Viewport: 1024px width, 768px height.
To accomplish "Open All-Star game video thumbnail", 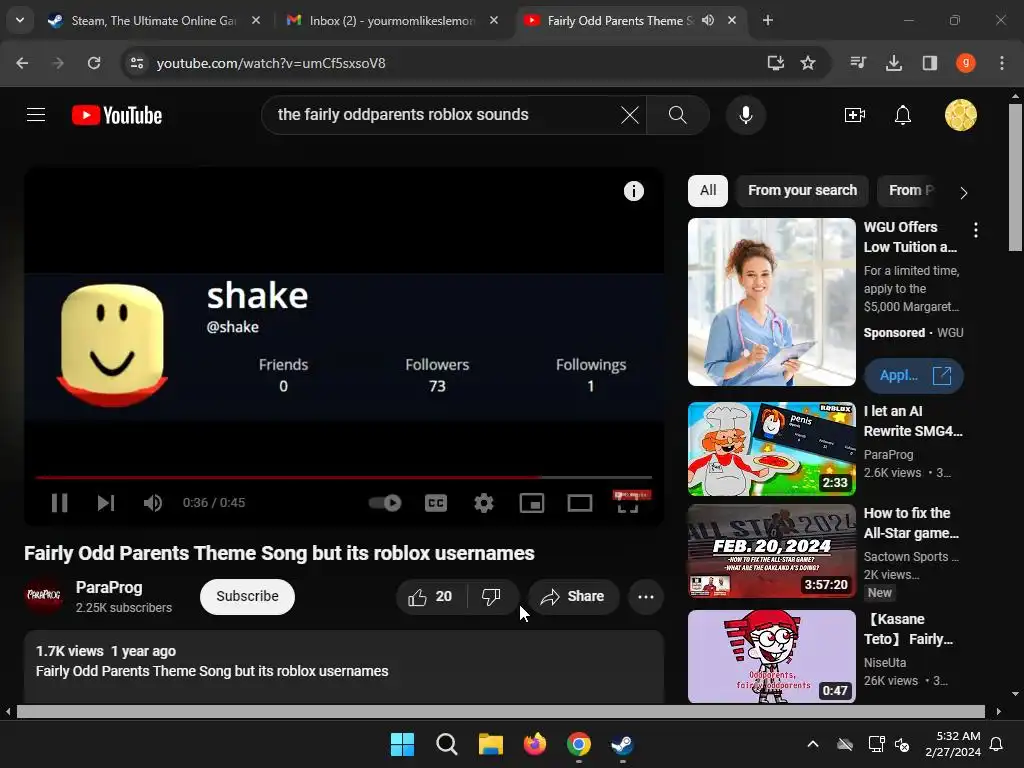I will click(772, 551).
